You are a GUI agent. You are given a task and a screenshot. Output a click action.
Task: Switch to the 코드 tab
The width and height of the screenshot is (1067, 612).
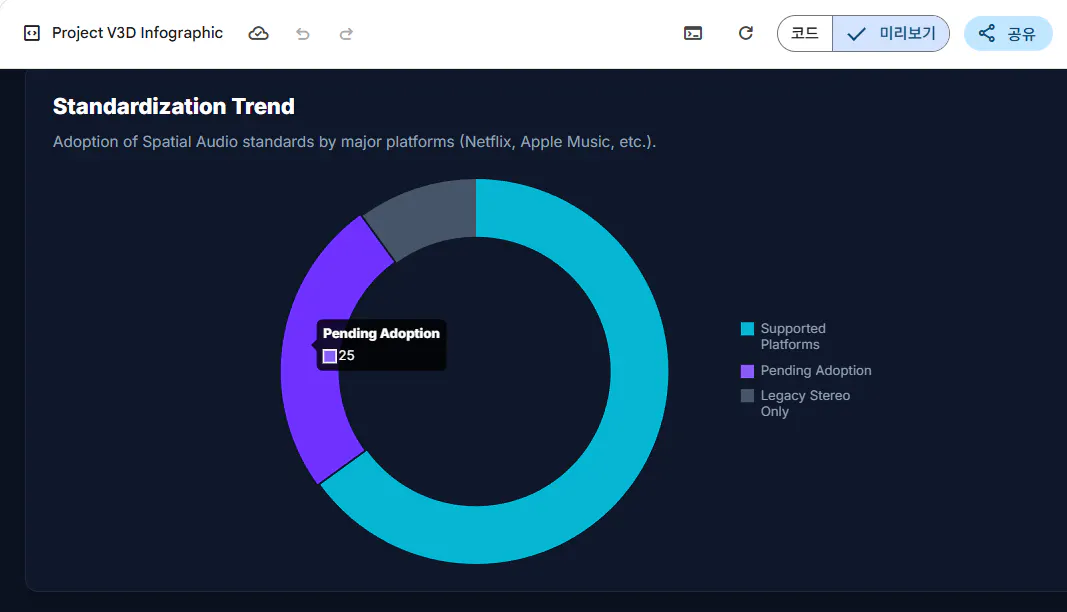pos(805,33)
